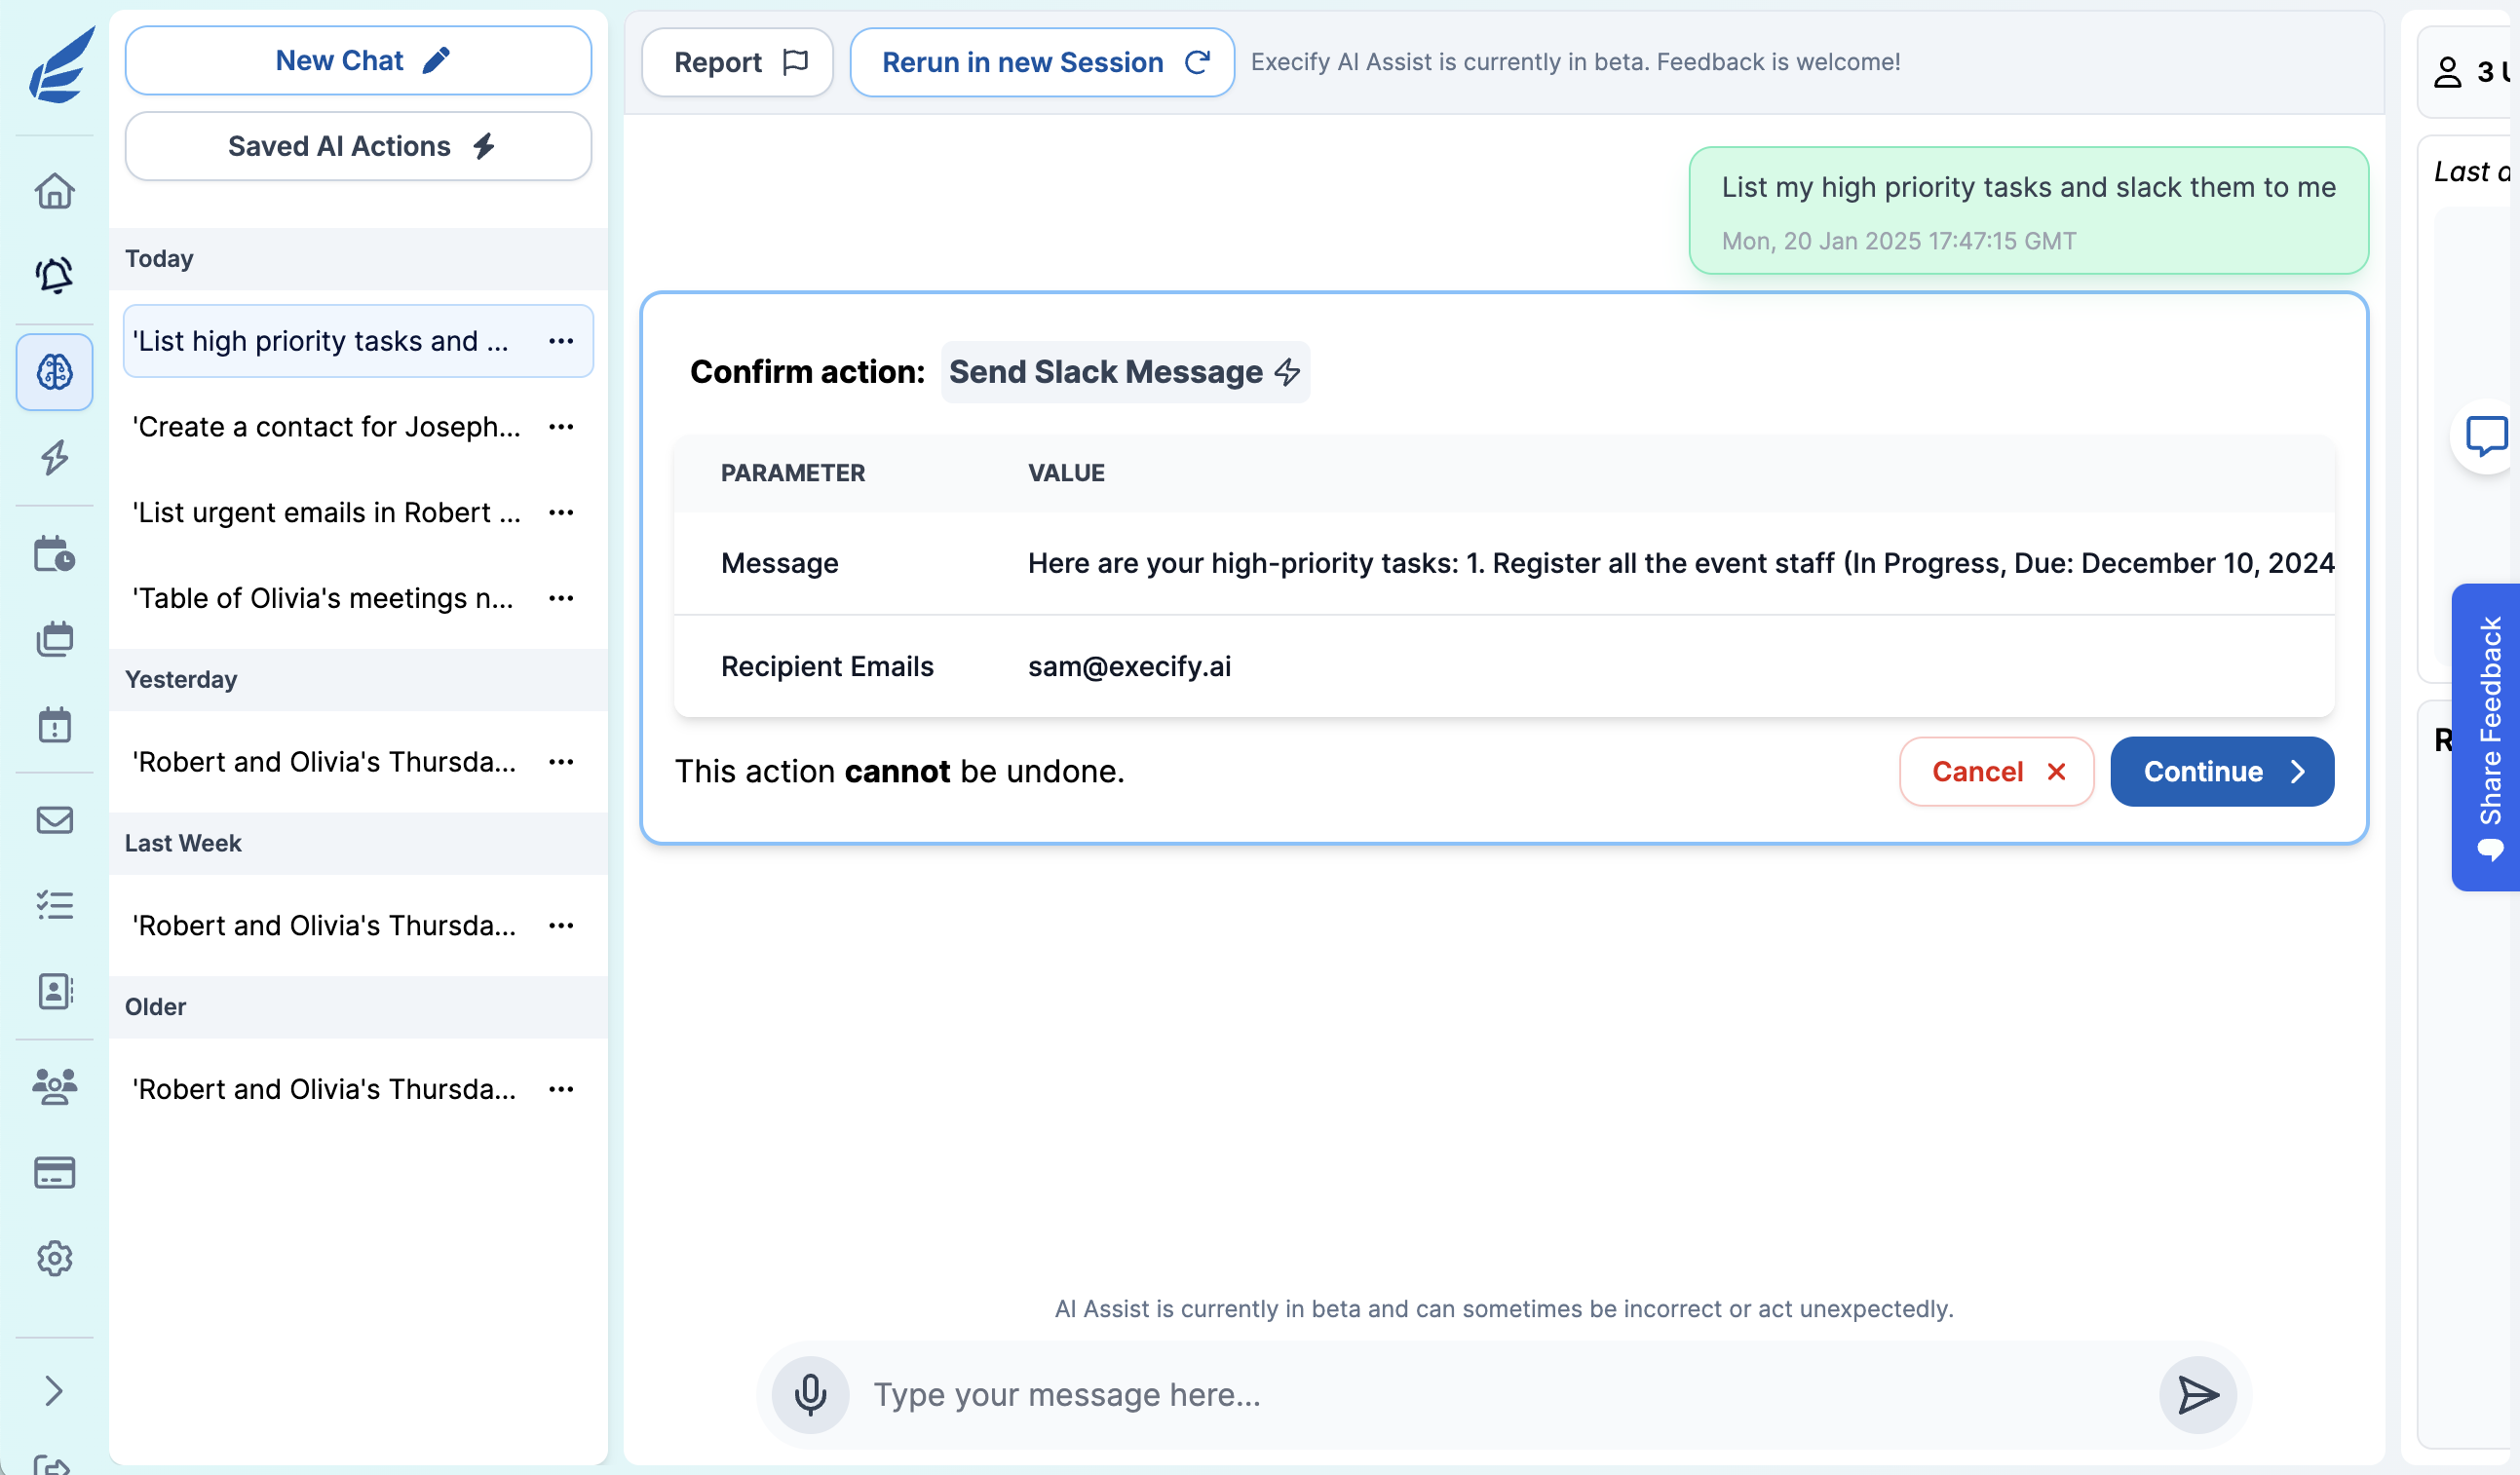The image size is (2520, 1475).
Task: Click the New Chat icon
Action: pos(436,59)
